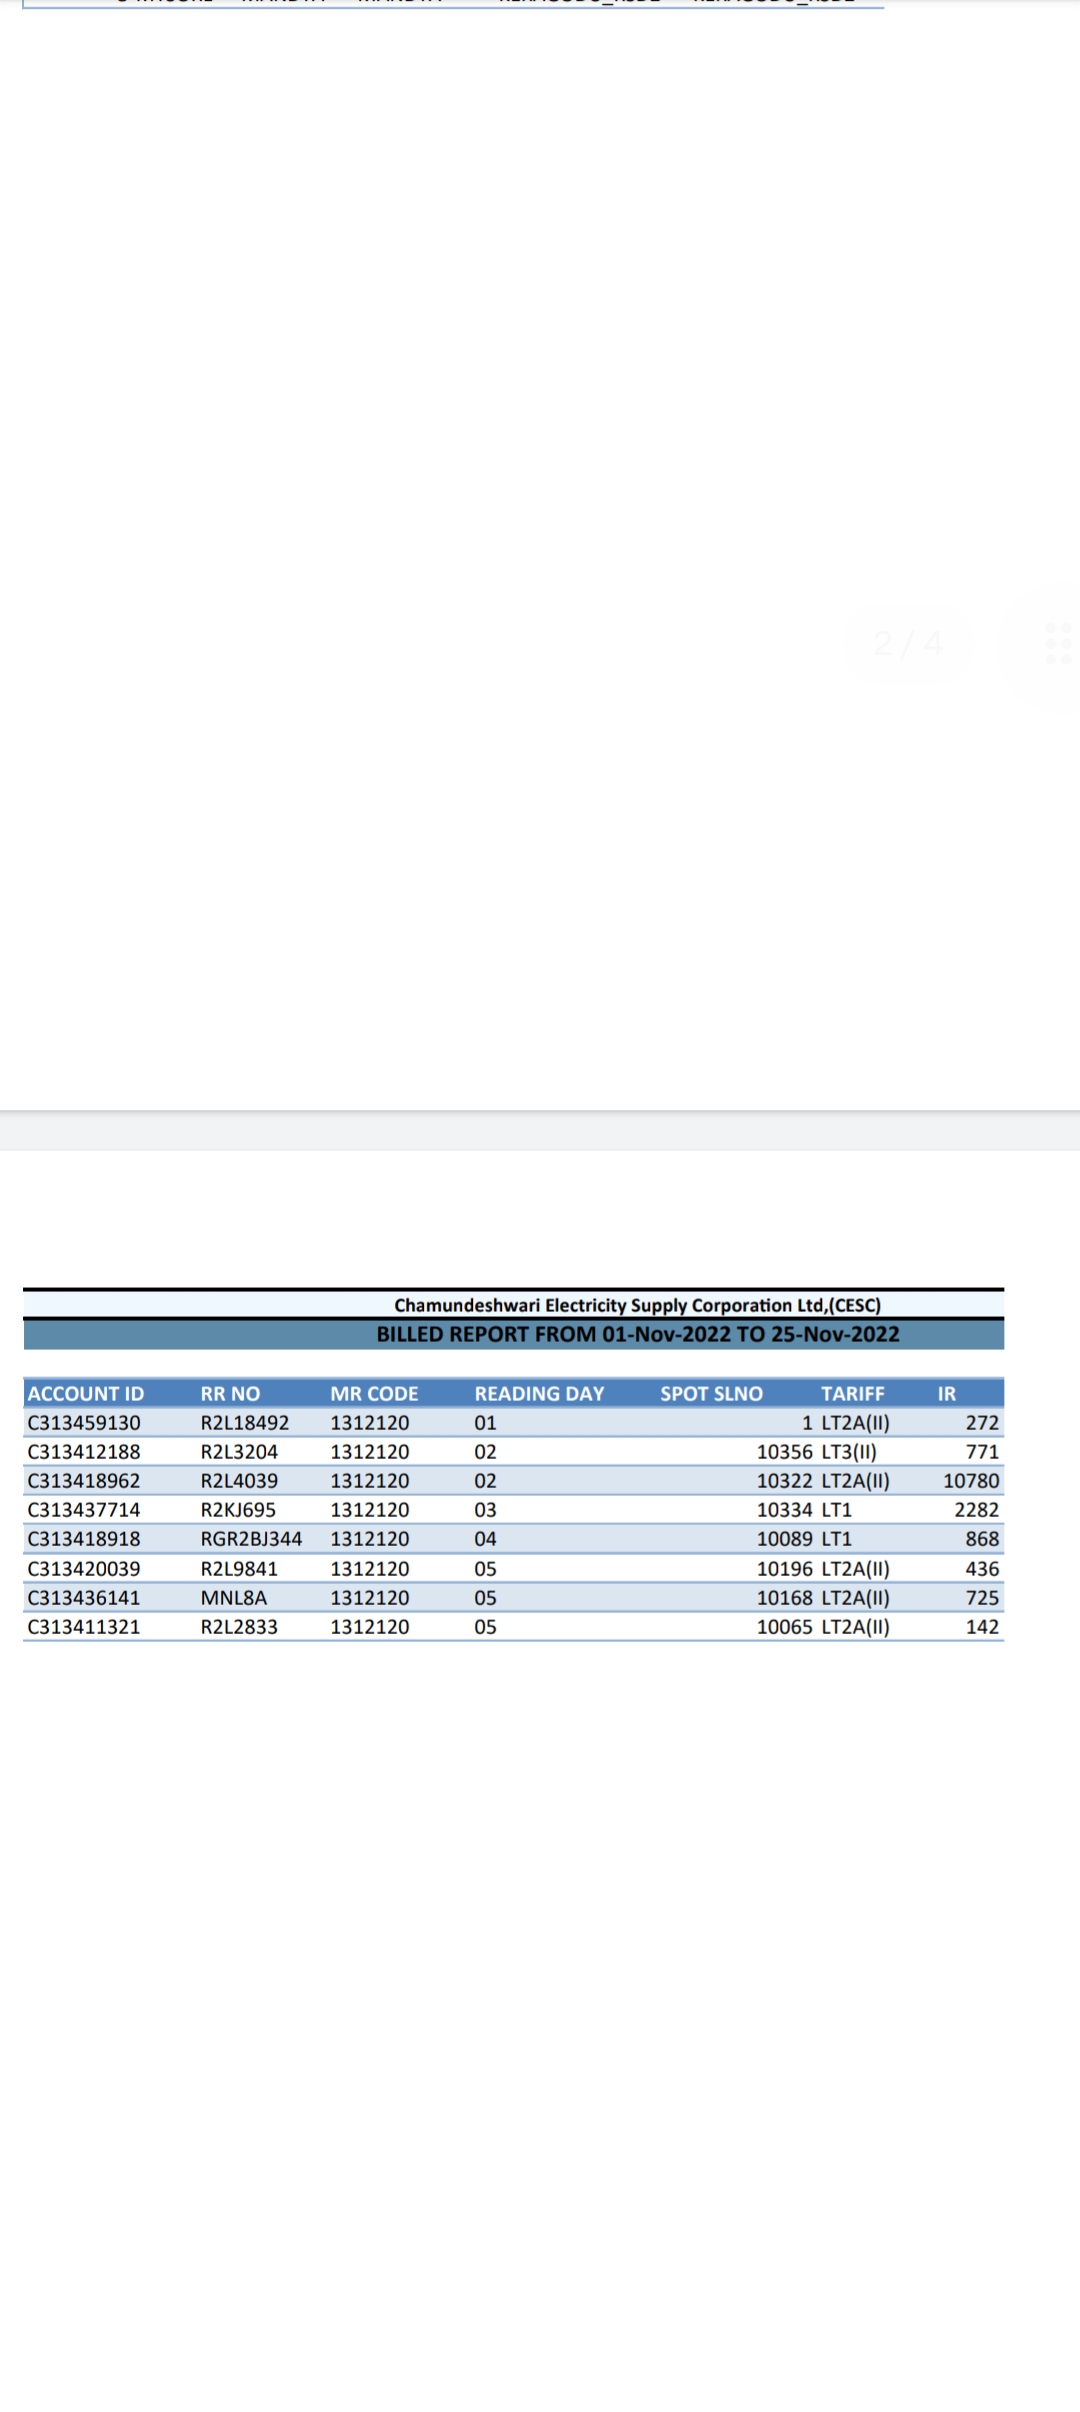Click the READING DAY column header
Image resolution: width=1080 pixels, height=2412 pixels.
539,1393
